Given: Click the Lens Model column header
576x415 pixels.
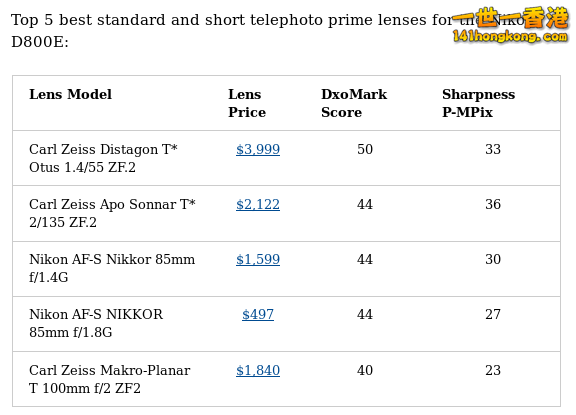Looking at the screenshot, I should (x=71, y=94).
